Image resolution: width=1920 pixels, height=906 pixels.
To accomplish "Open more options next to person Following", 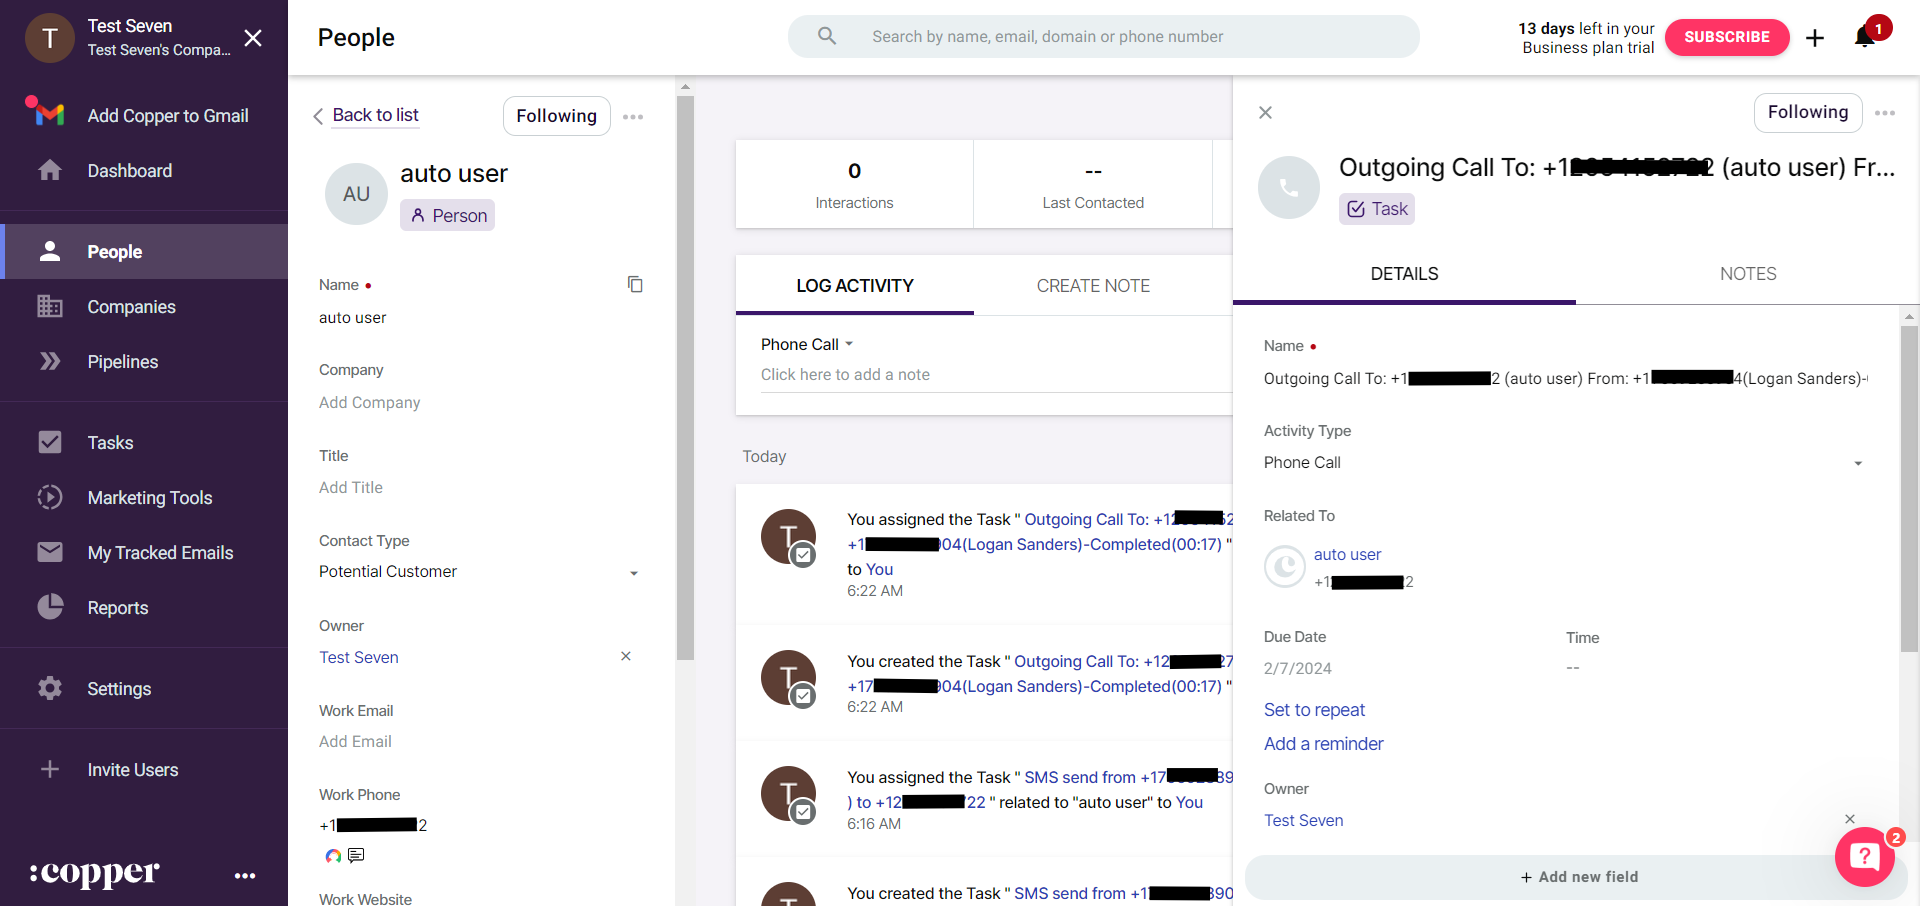I will click(633, 116).
